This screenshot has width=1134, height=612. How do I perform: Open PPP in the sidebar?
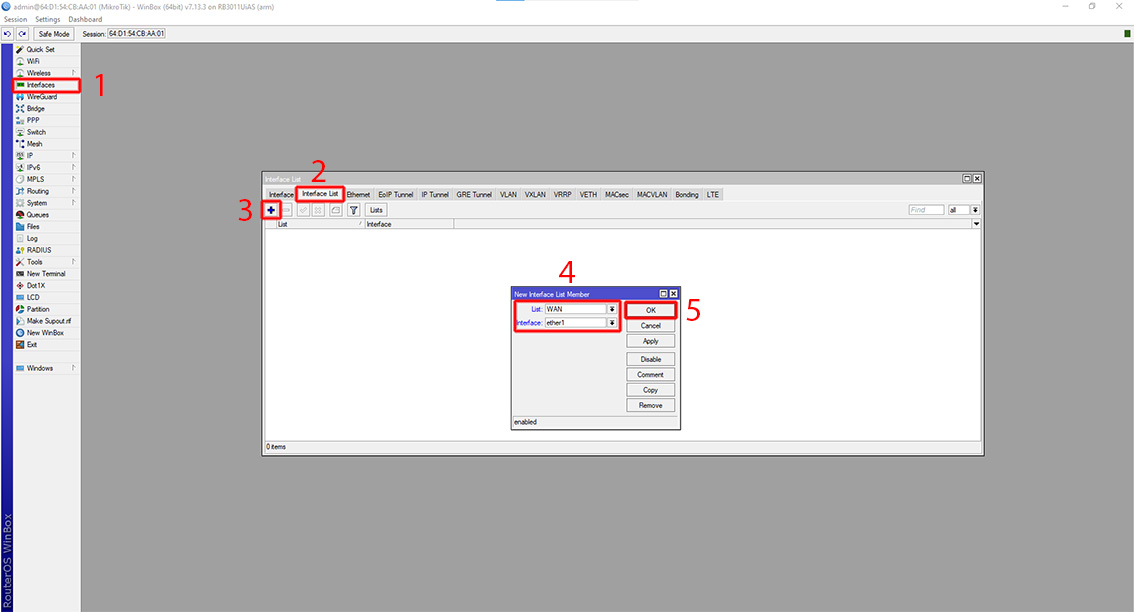pyautogui.click(x=47, y=121)
